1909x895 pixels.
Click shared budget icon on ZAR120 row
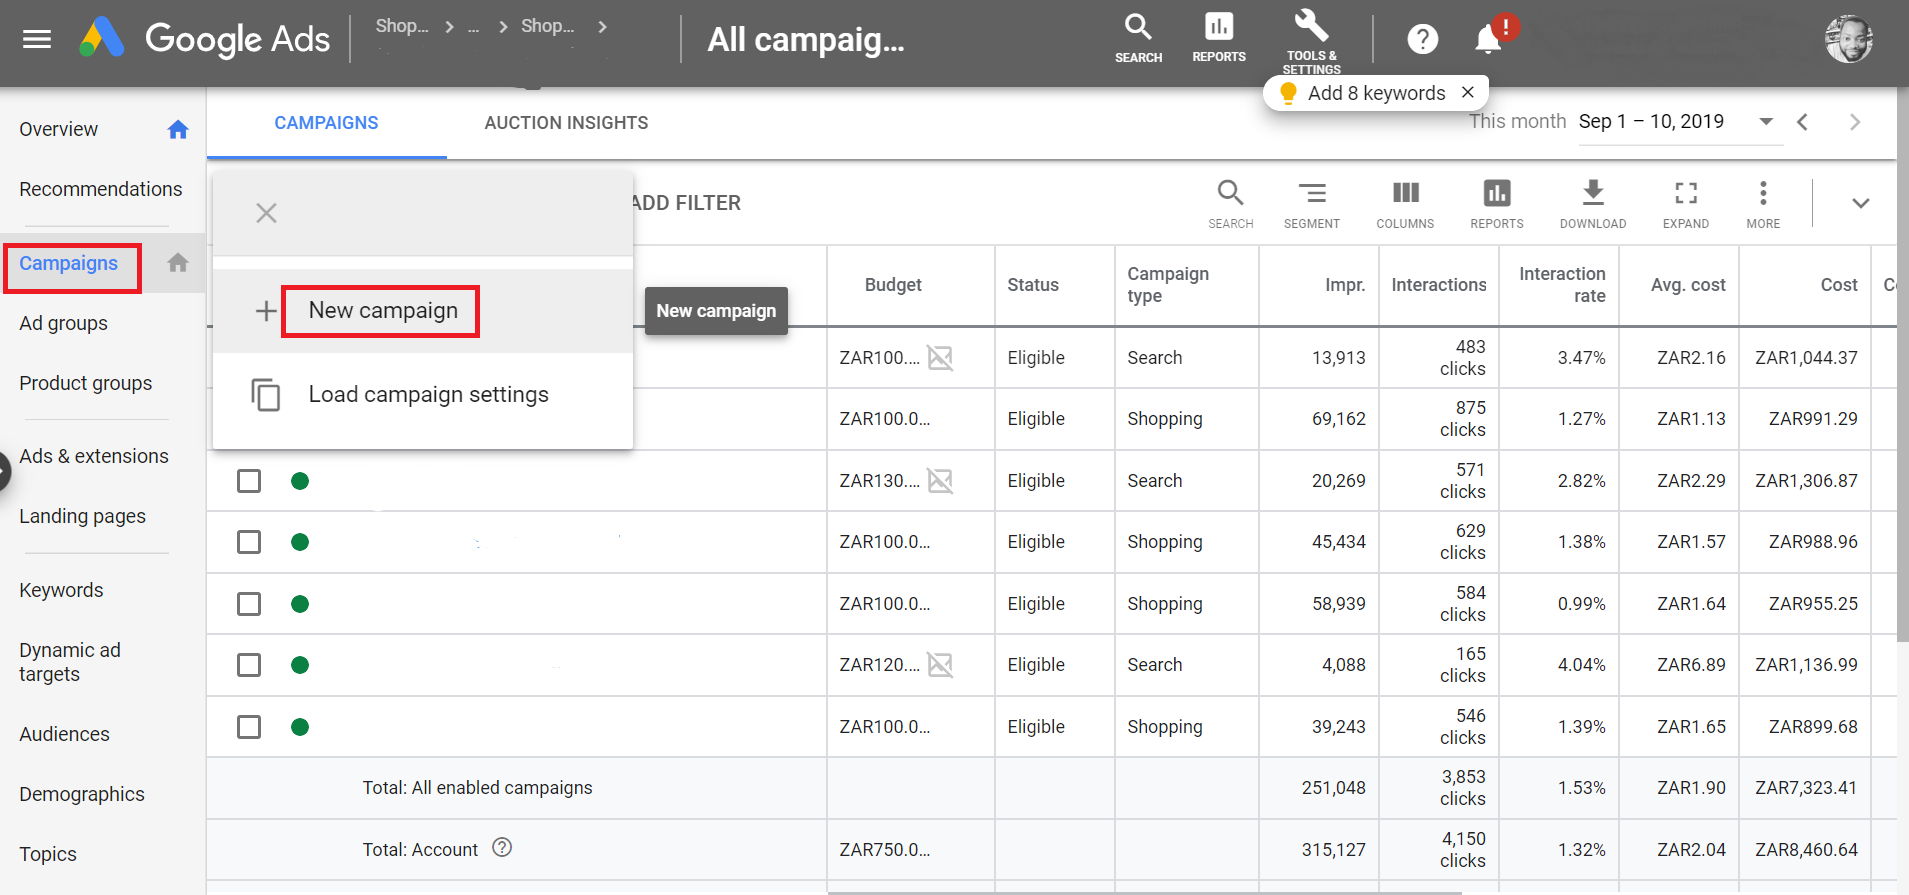pyautogui.click(x=940, y=665)
